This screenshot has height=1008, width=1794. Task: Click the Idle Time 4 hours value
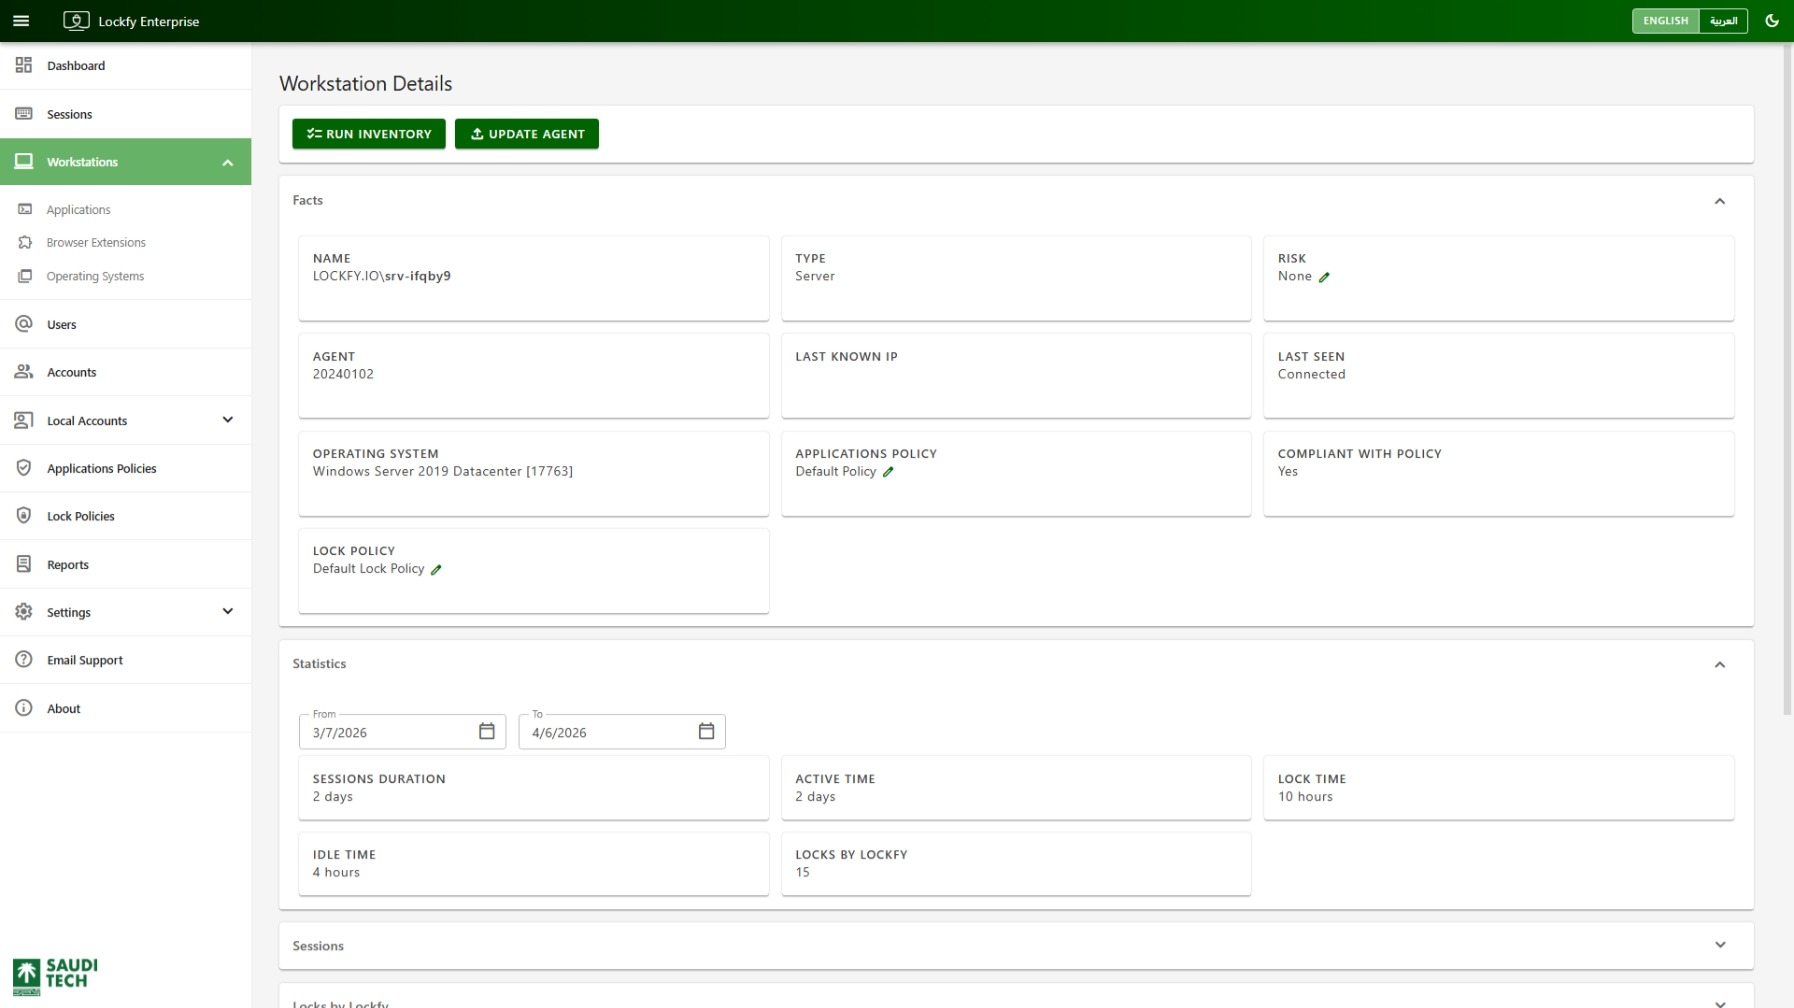tap(336, 872)
